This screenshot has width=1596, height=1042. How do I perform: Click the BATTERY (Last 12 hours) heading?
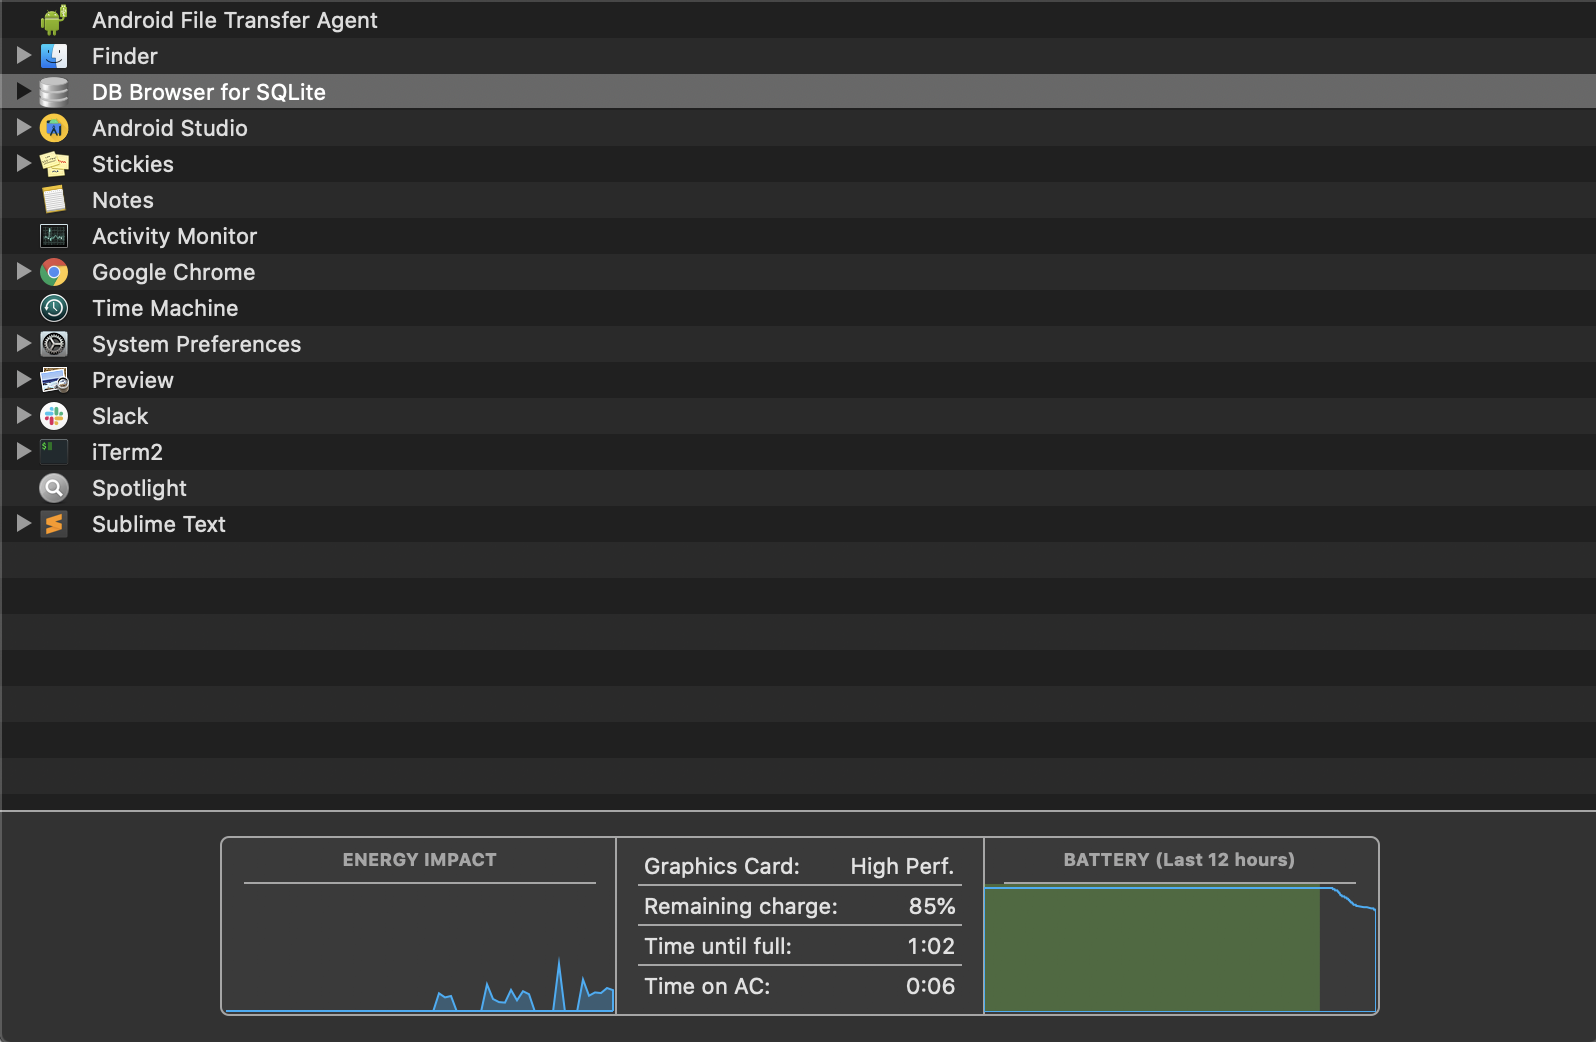click(x=1179, y=860)
